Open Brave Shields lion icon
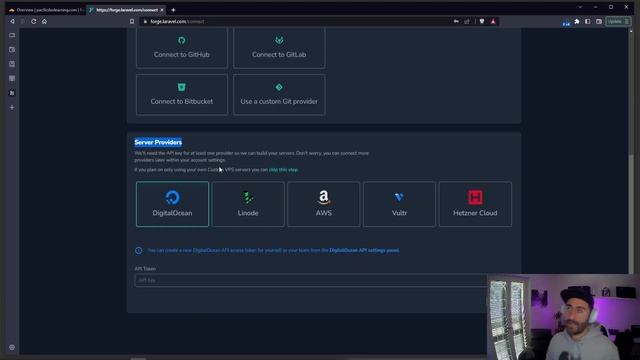Viewport: 640px width, 360px height. (482, 21)
